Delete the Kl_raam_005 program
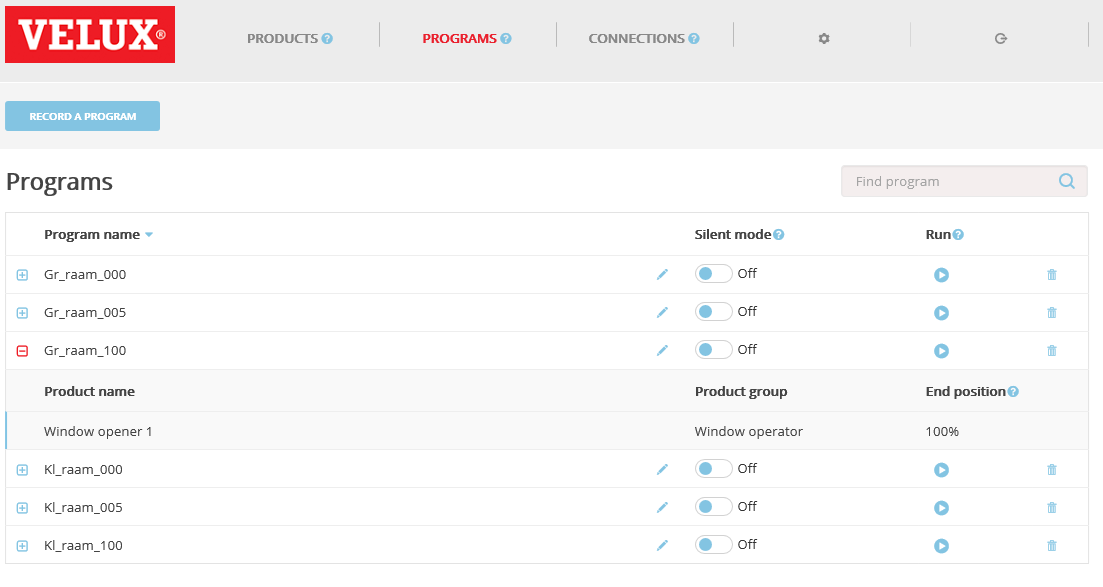 click(1051, 508)
